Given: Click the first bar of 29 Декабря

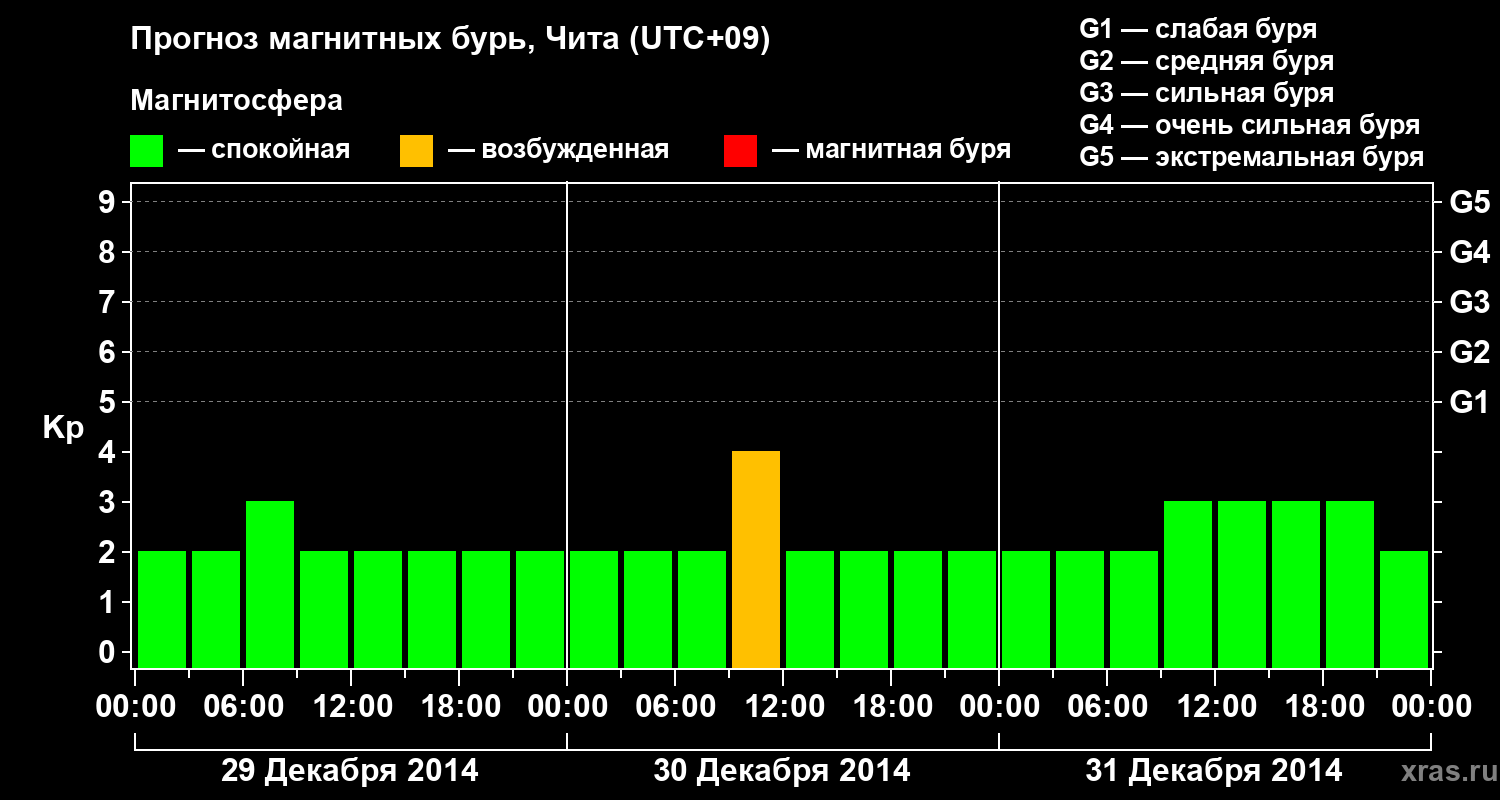Looking at the screenshot, I should coord(162,610).
